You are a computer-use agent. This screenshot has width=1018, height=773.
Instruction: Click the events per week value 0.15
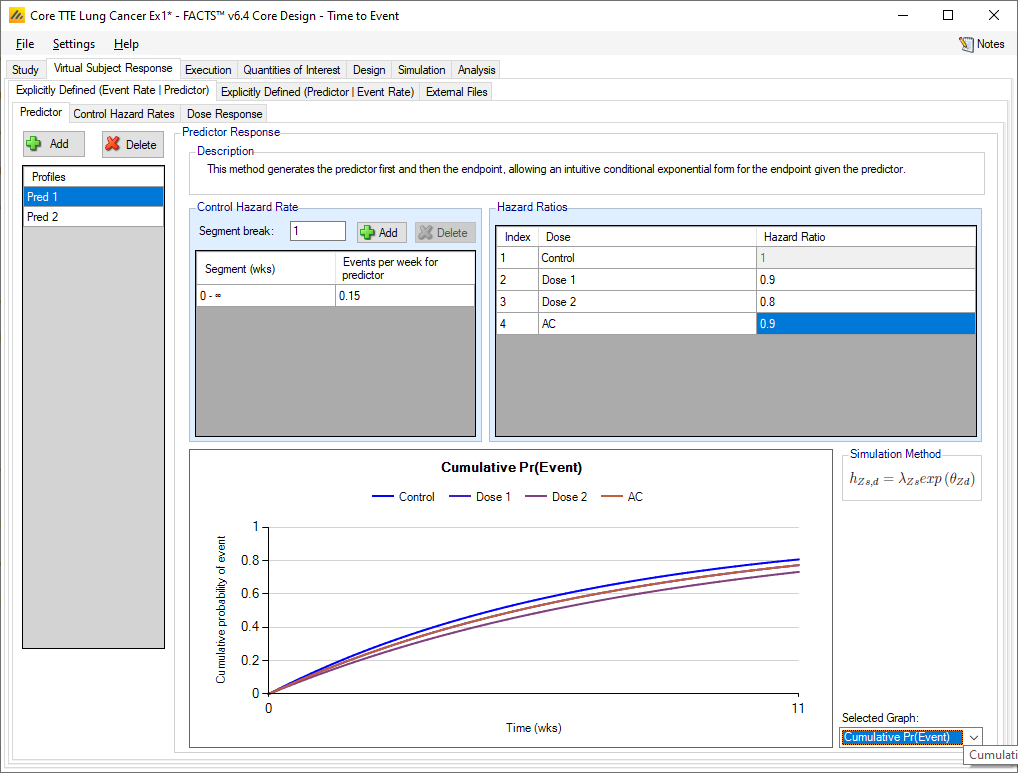[x=404, y=296]
